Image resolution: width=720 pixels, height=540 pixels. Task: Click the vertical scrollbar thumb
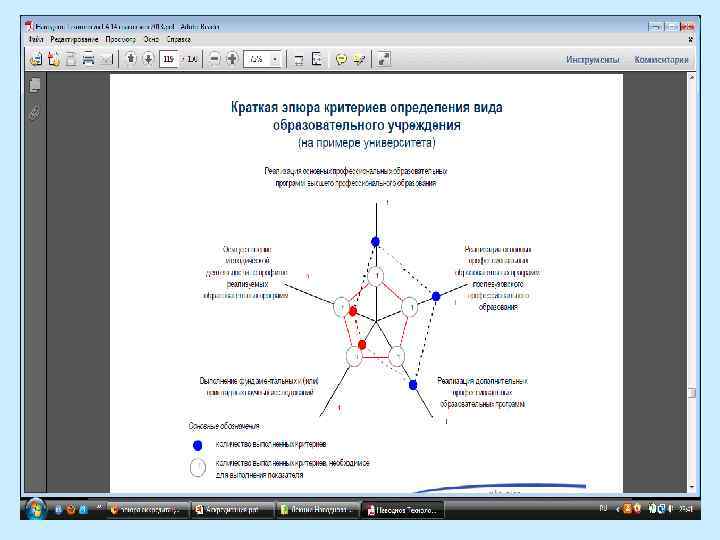(692, 393)
